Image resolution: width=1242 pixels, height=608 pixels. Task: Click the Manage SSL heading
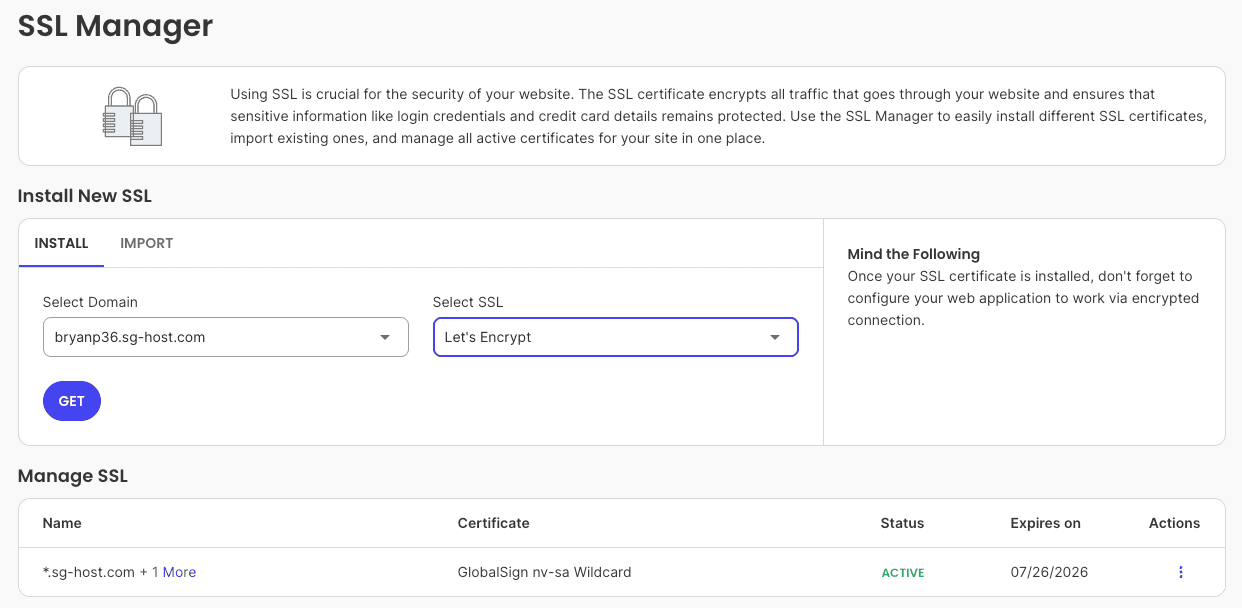pos(73,476)
